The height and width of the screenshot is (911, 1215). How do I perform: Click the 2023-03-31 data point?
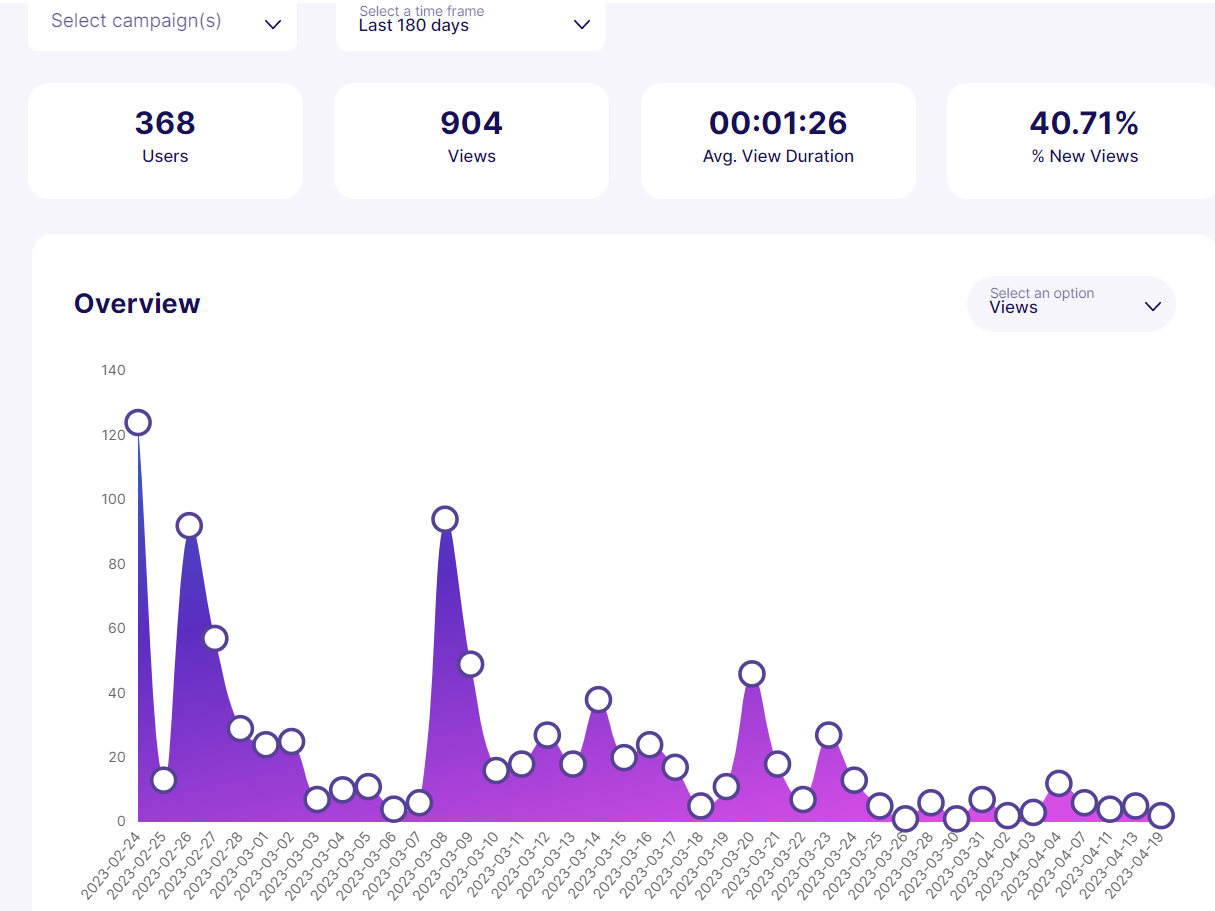click(x=982, y=799)
